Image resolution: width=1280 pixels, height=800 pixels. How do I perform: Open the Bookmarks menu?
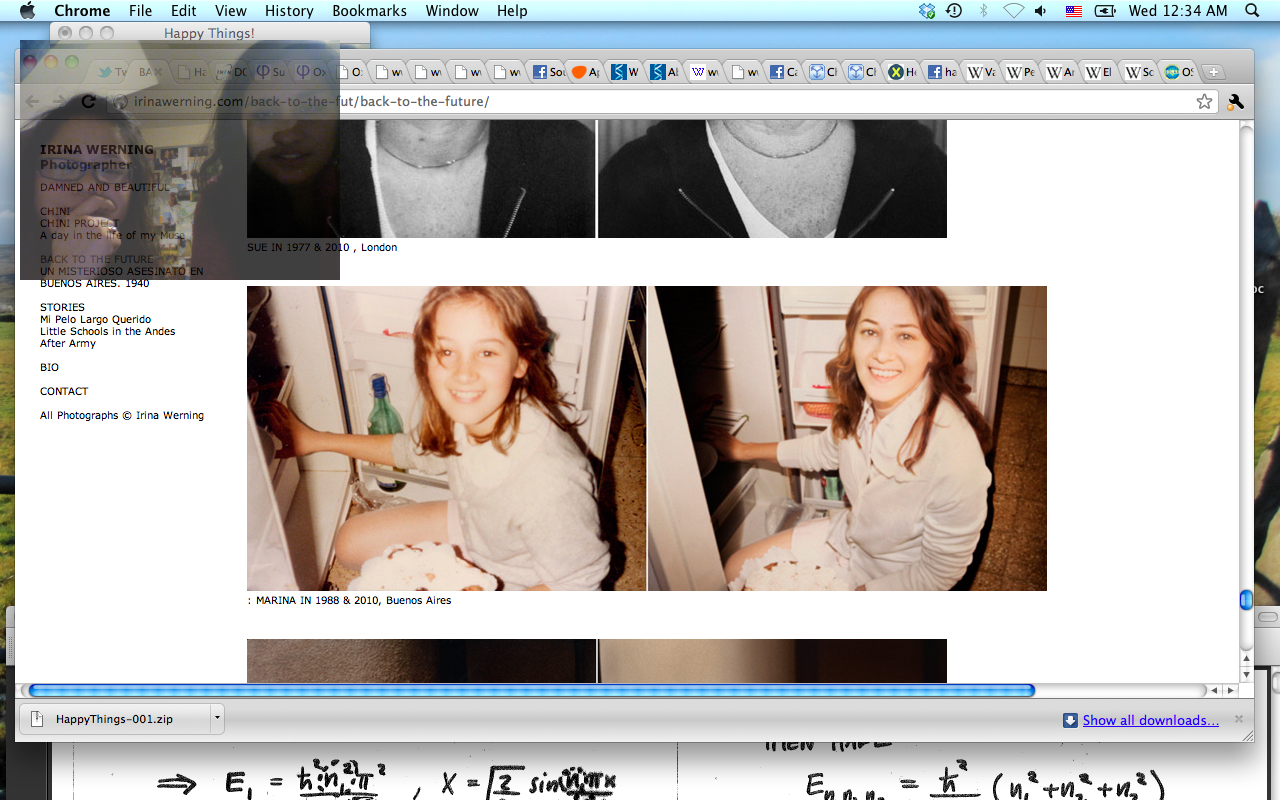(369, 11)
